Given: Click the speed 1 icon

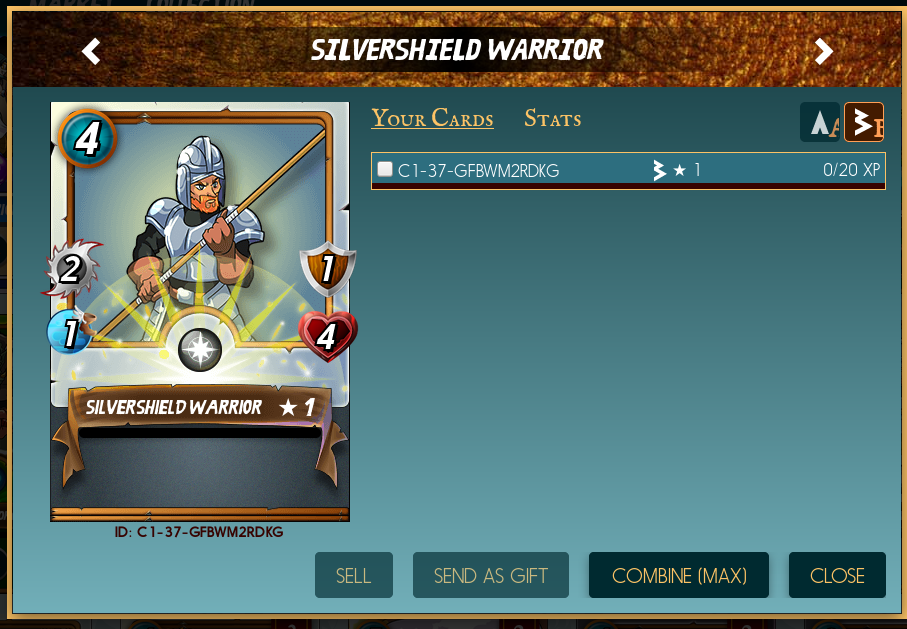Looking at the screenshot, I should 71,332.
